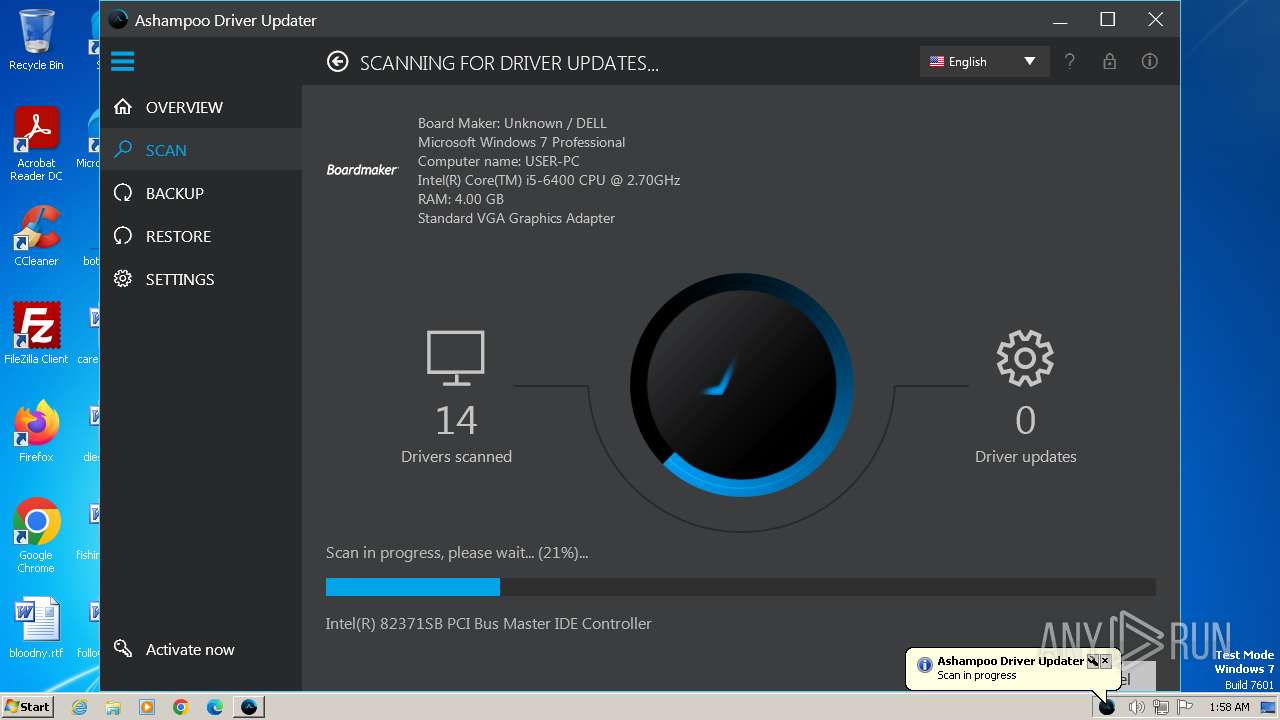
Task: Click the home icon next to Overview
Action: (123, 107)
